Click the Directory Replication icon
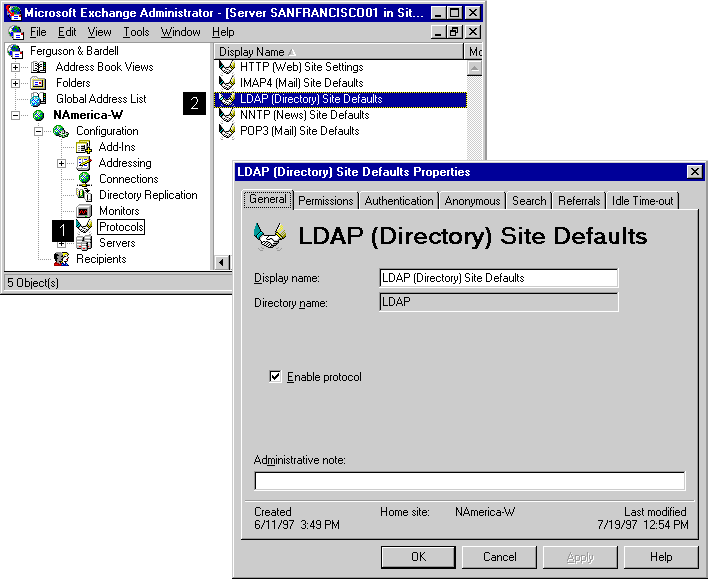The width and height of the screenshot is (708, 579). pos(84,195)
